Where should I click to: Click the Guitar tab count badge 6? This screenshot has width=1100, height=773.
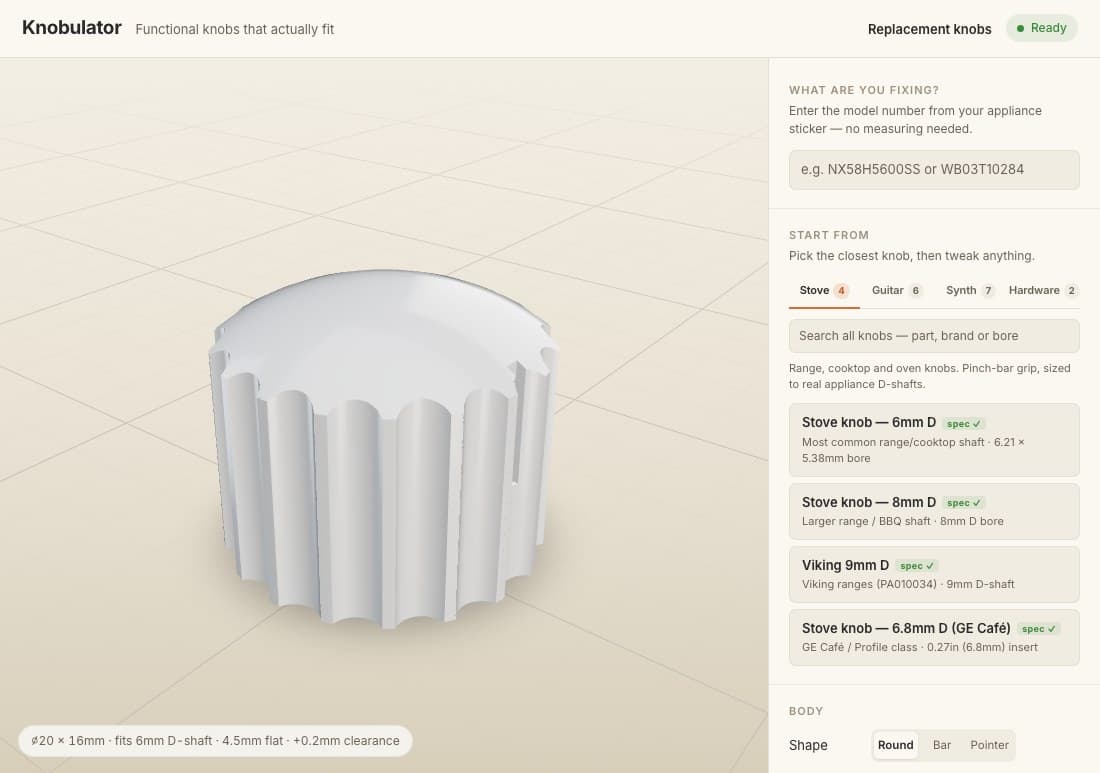click(x=915, y=290)
